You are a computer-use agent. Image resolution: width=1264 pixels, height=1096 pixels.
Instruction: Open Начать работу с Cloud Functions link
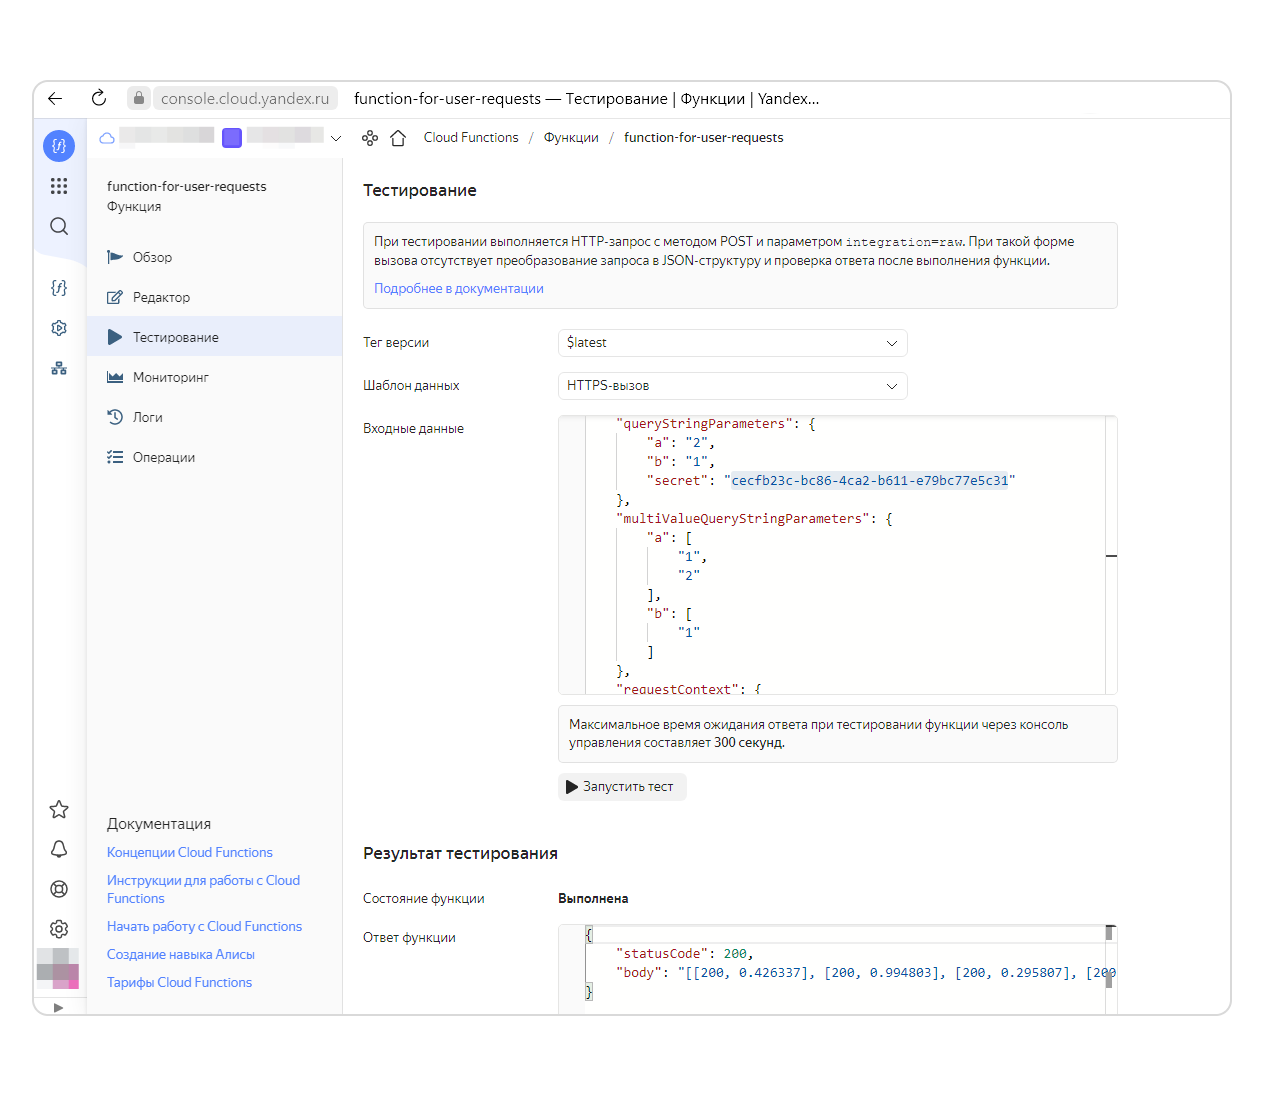pyautogui.click(x=204, y=926)
